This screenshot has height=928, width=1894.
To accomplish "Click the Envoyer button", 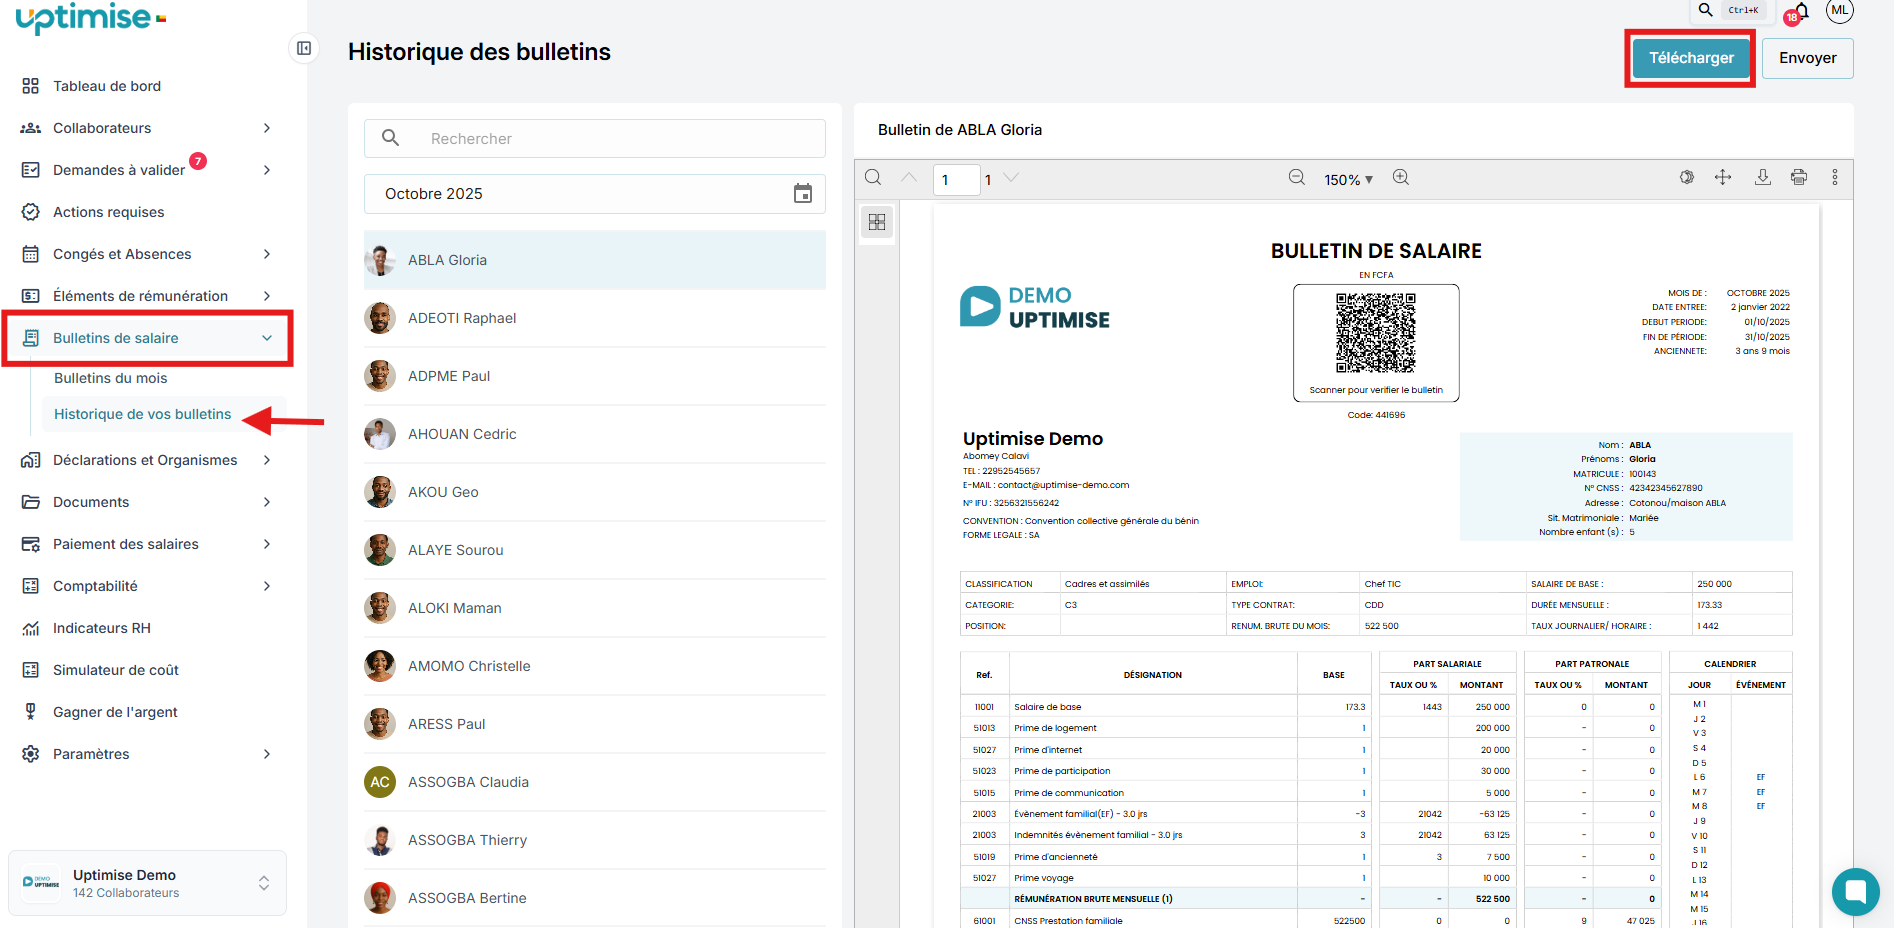I will coord(1807,58).
